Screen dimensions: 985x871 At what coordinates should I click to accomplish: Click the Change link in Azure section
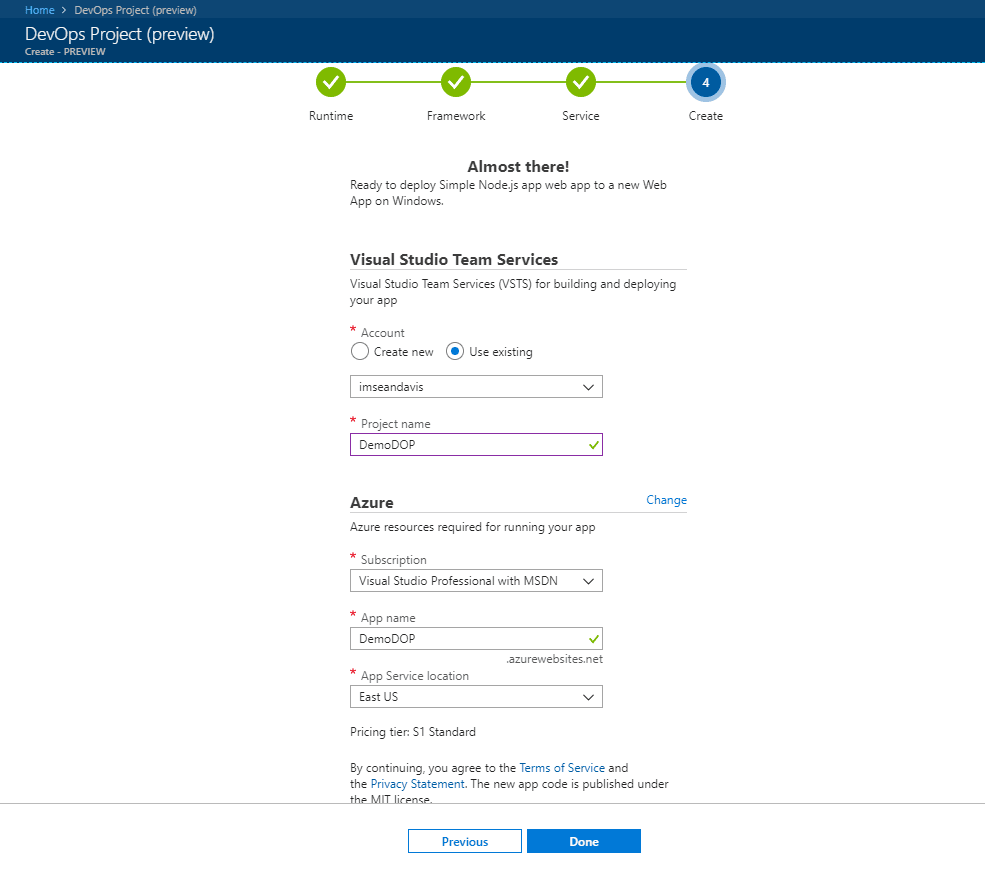(667, 500)
